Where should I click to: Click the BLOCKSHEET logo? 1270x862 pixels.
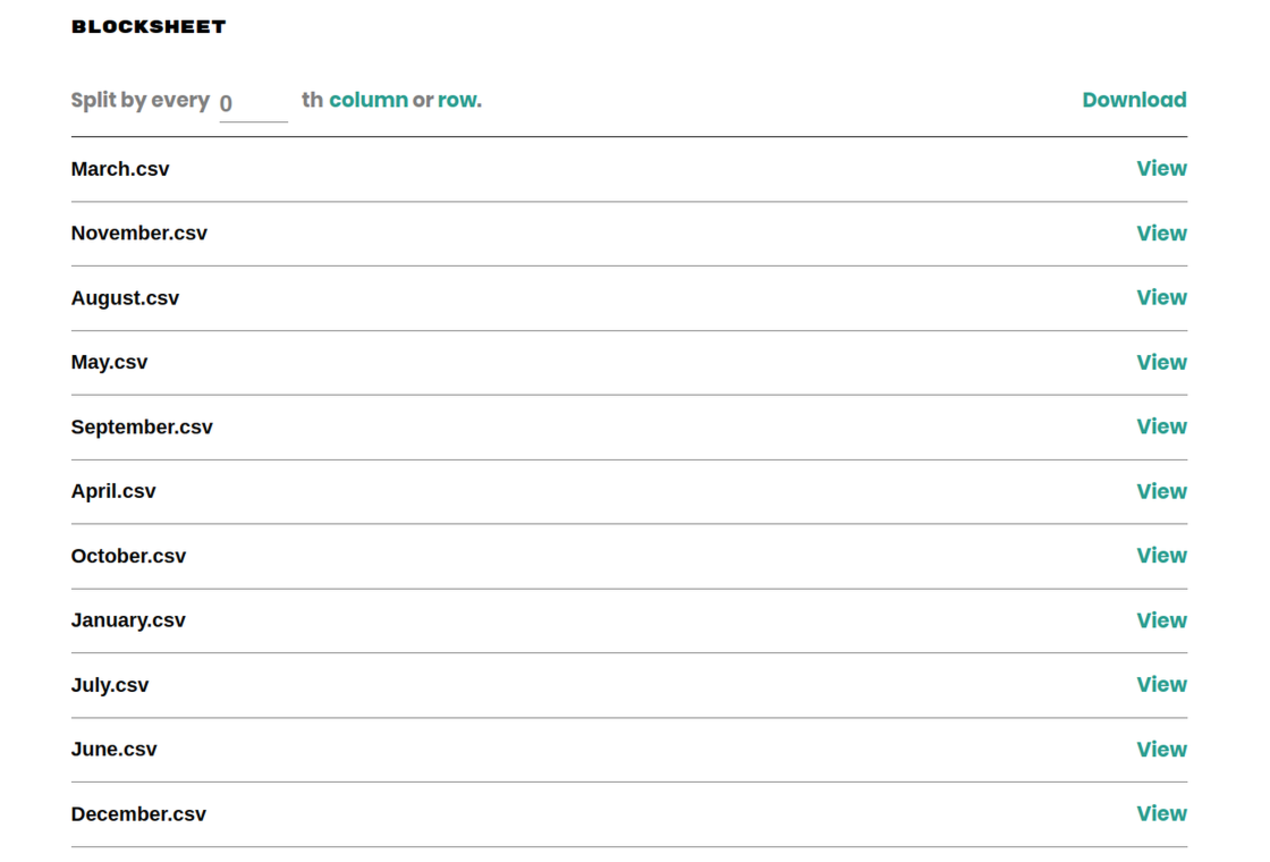148,27
